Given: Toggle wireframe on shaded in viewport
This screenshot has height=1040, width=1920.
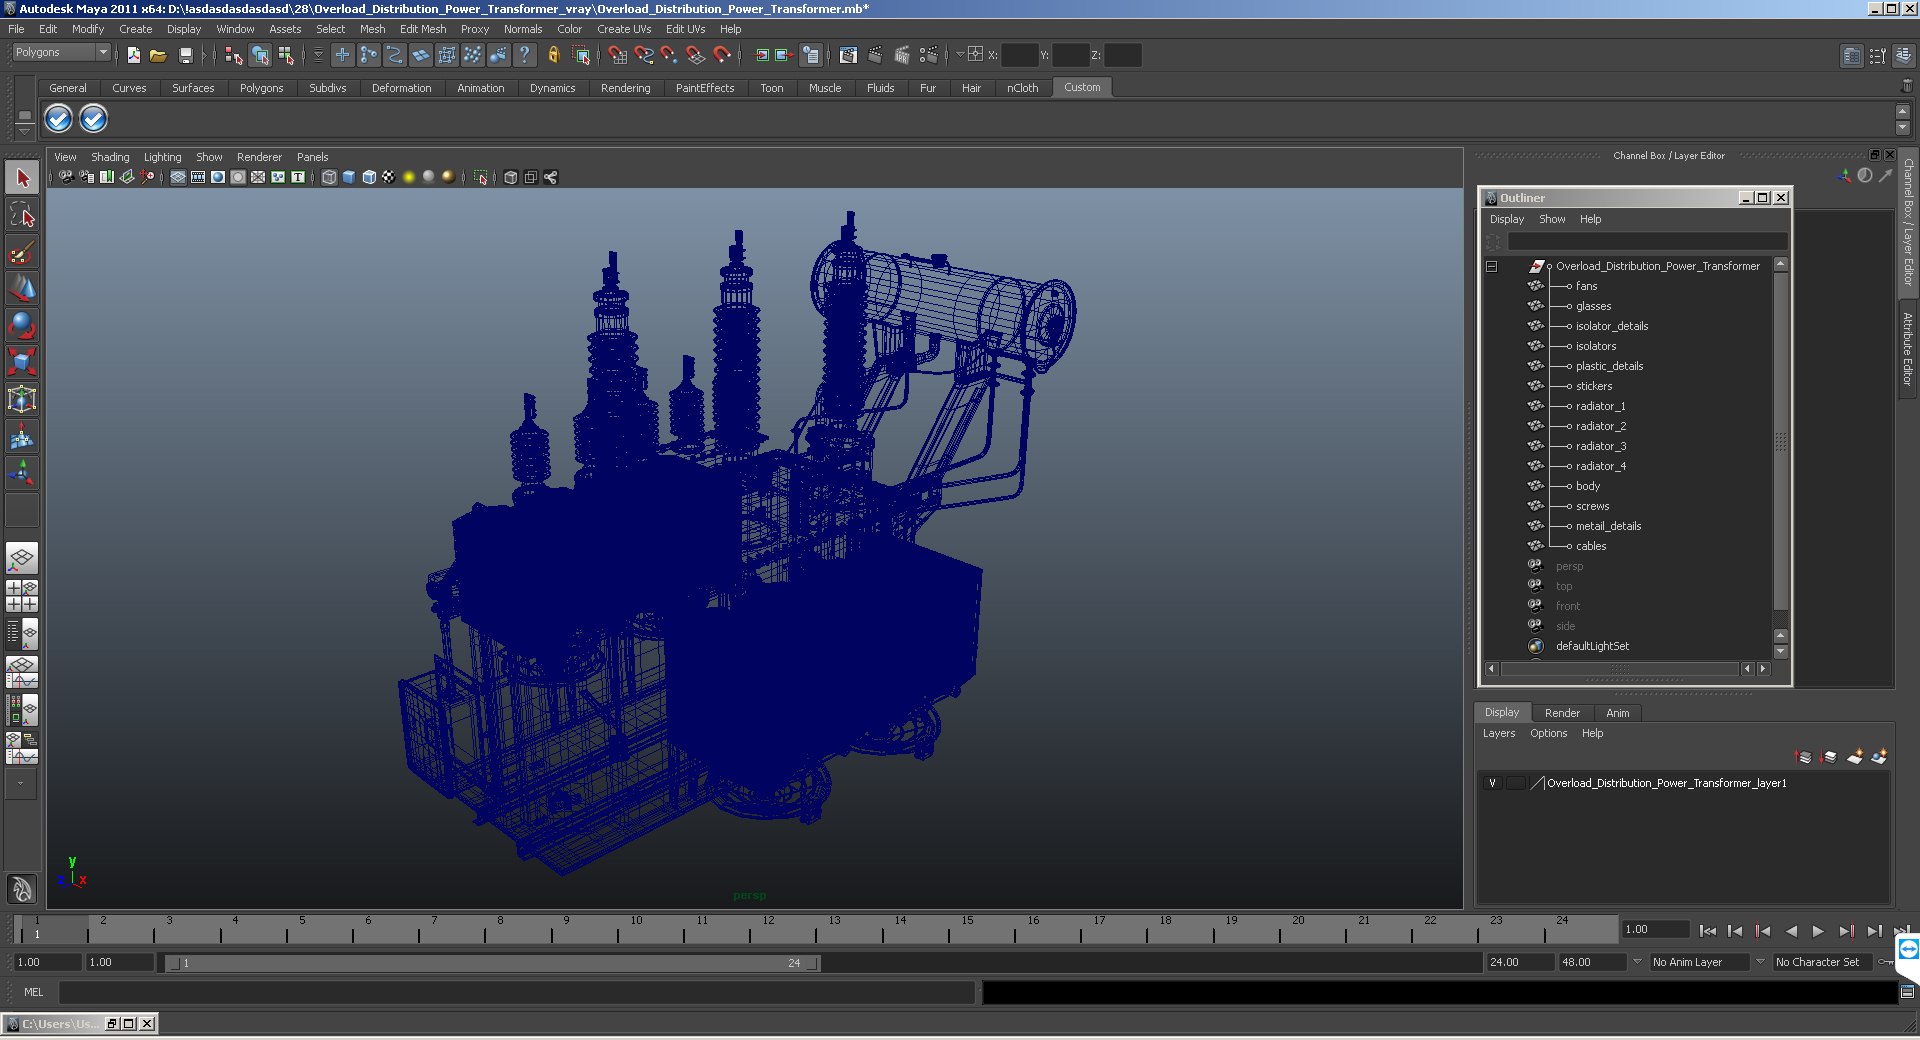Looking at the screenshot, I should click(x=369, y=177).
